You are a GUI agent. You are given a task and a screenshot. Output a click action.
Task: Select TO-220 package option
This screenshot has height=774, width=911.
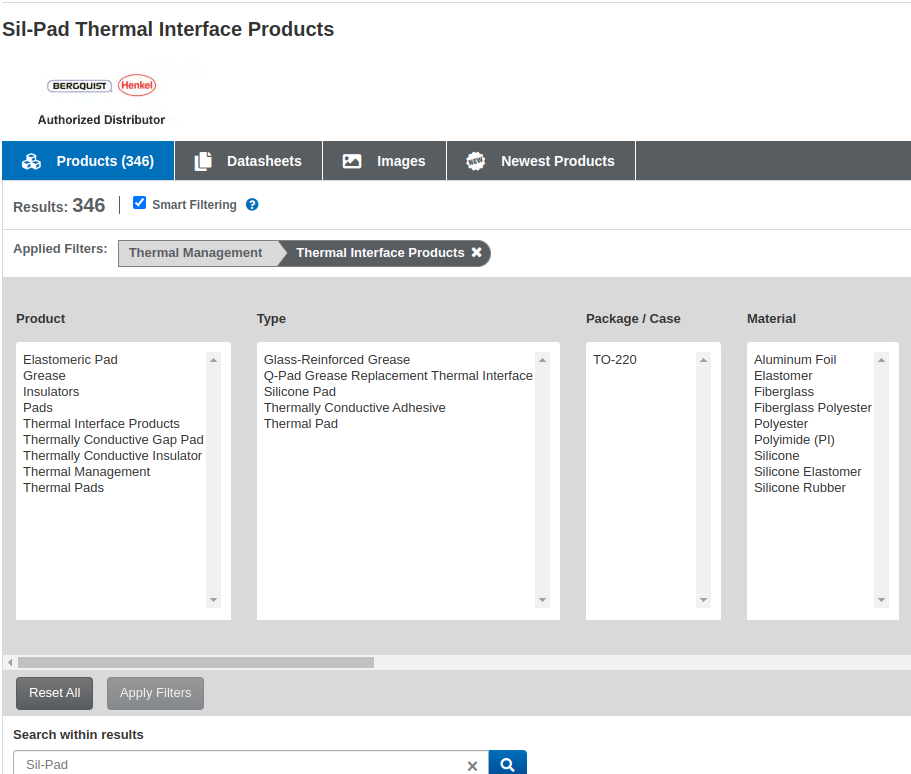615,360
